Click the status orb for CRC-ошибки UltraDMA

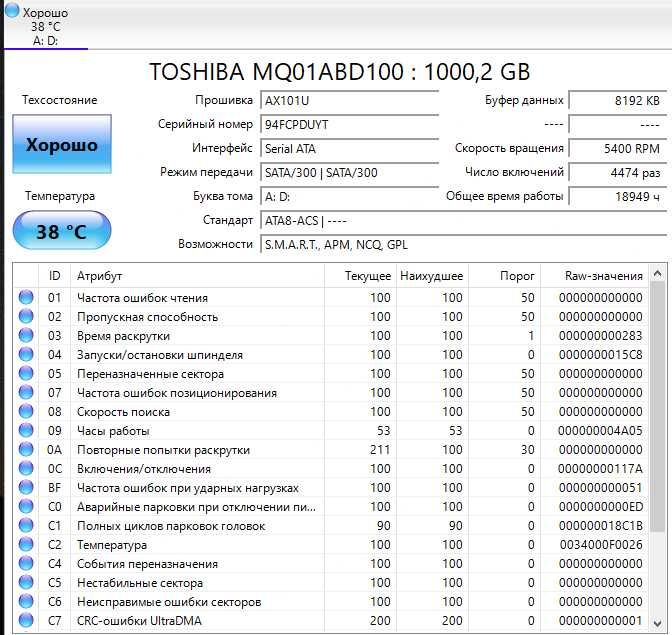tap(26, 620)
